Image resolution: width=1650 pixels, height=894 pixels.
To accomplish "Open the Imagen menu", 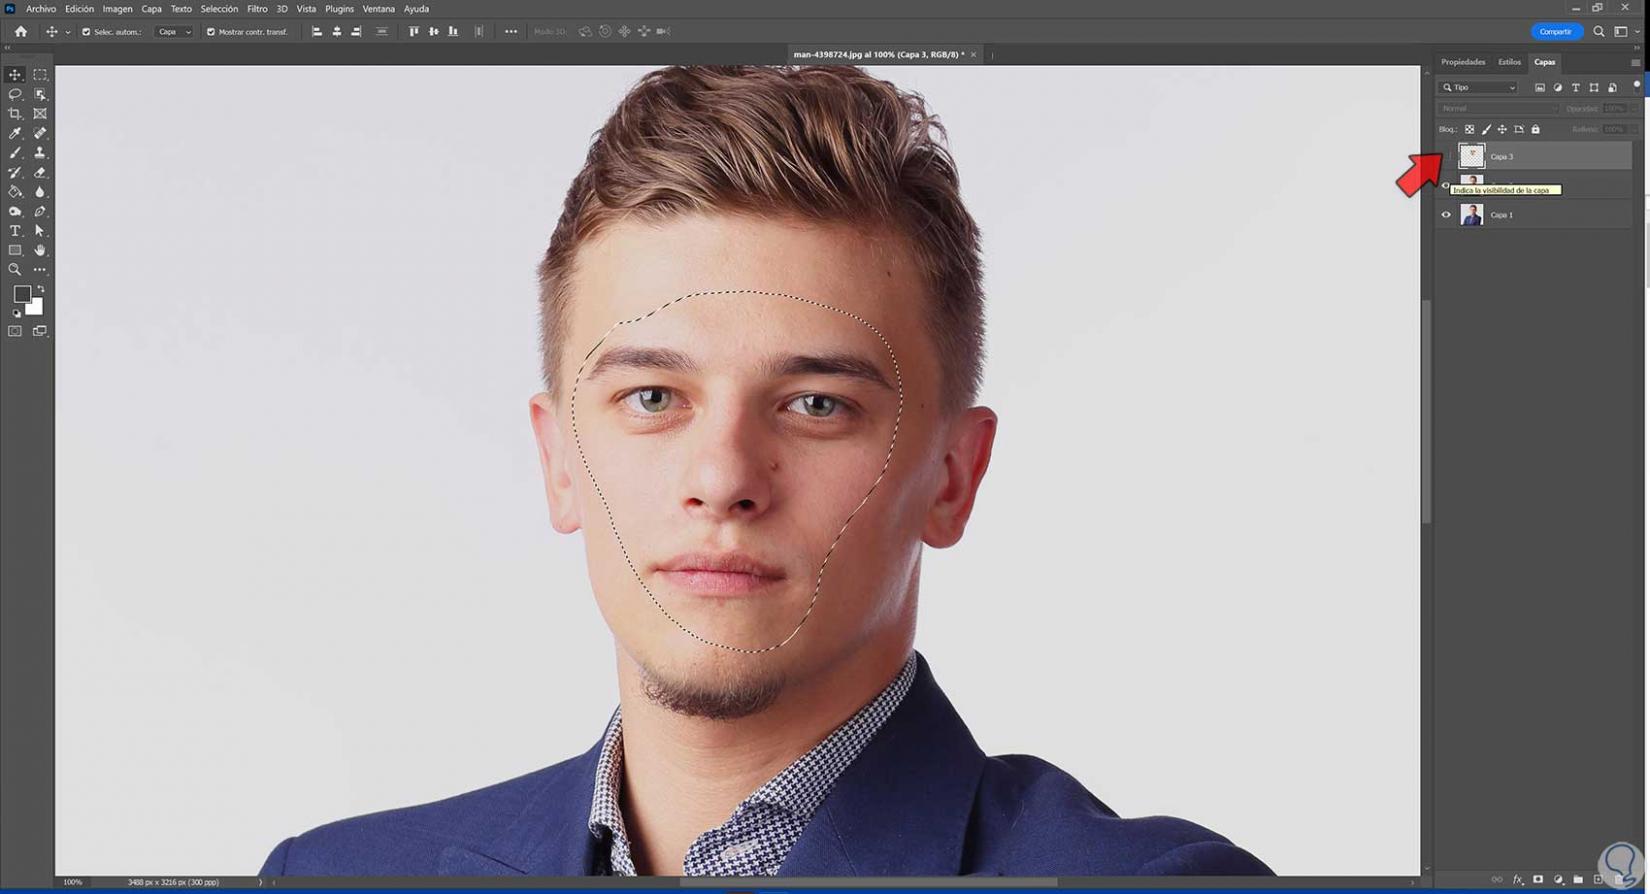I will click(x=118, y=9).
